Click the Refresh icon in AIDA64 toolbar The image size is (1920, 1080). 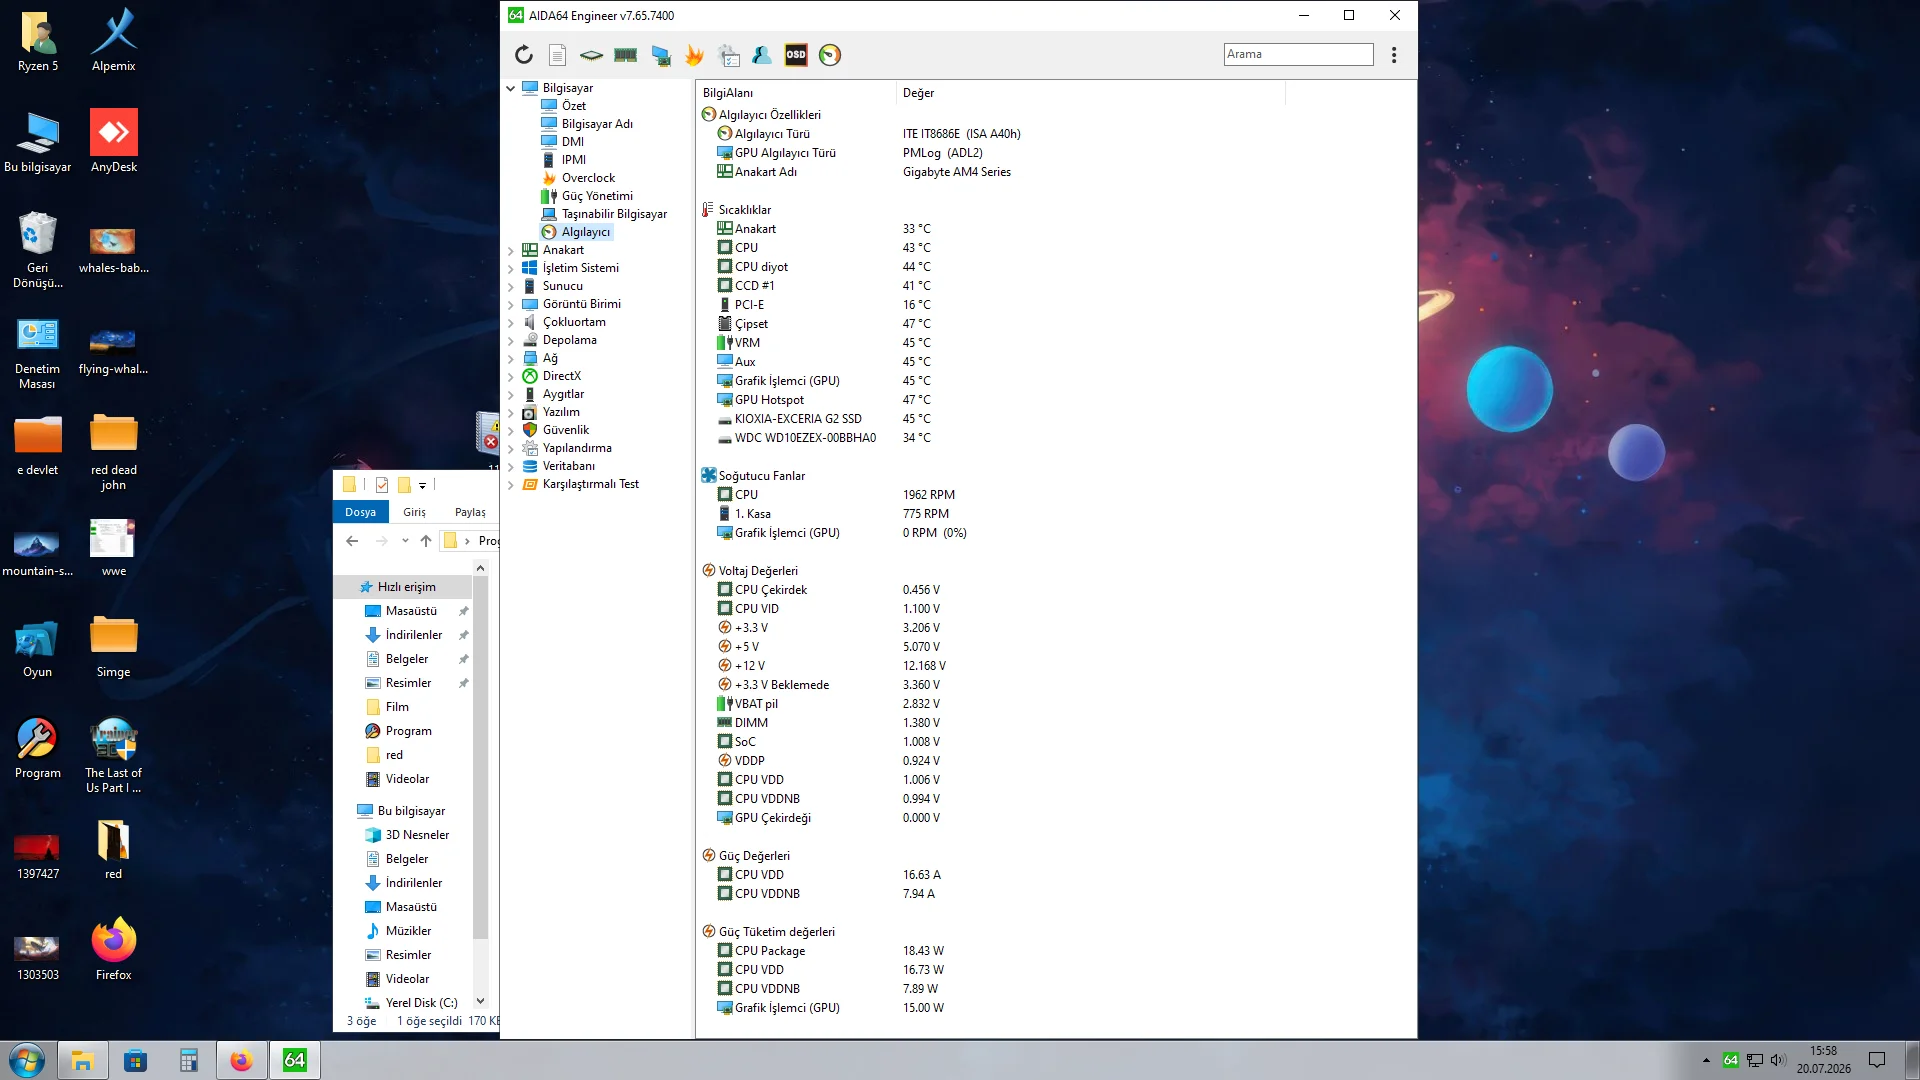pos(524,55)
